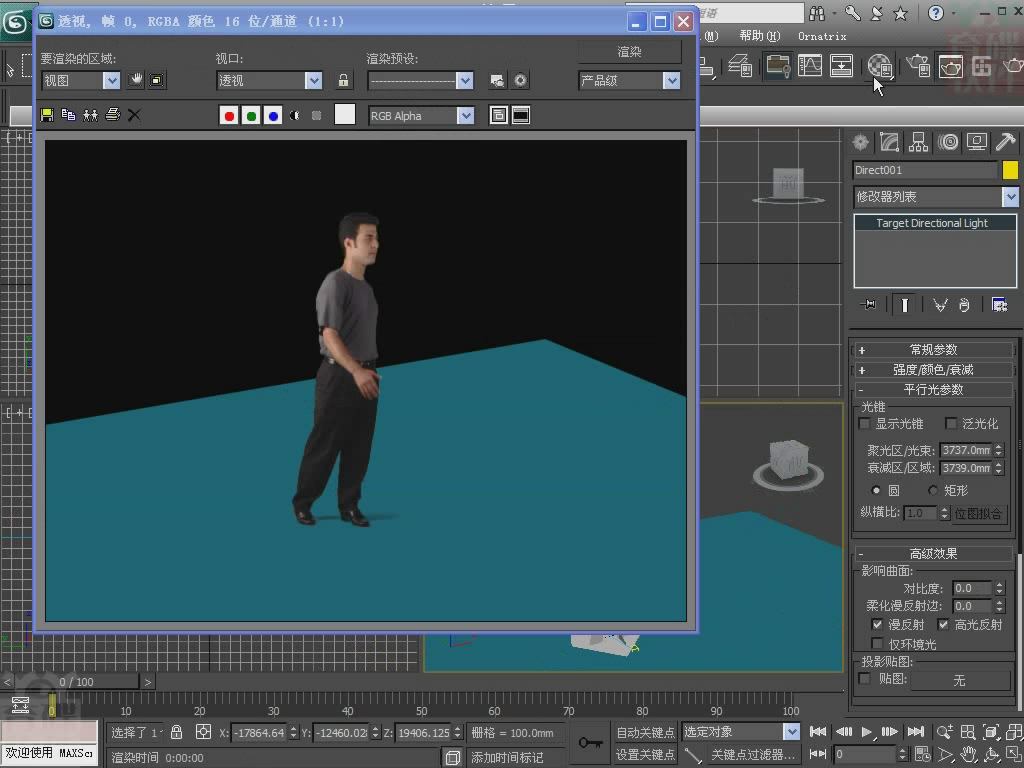Open render setup from the frame window
This screenshot has width=1024, height=768.
pyautogui.click(x=497, y=80)
